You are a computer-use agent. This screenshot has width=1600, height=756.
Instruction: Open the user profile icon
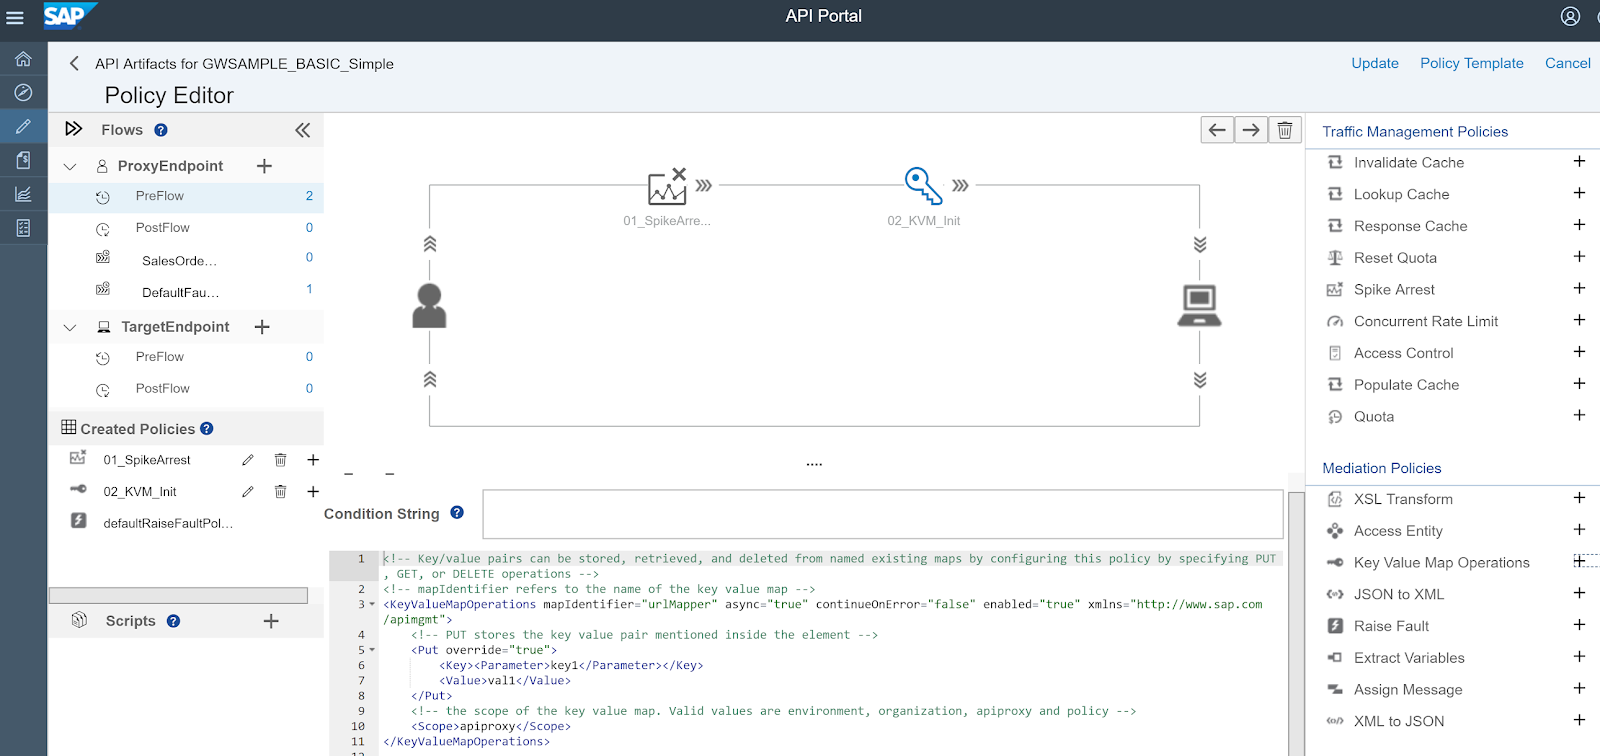(1570, 16)
